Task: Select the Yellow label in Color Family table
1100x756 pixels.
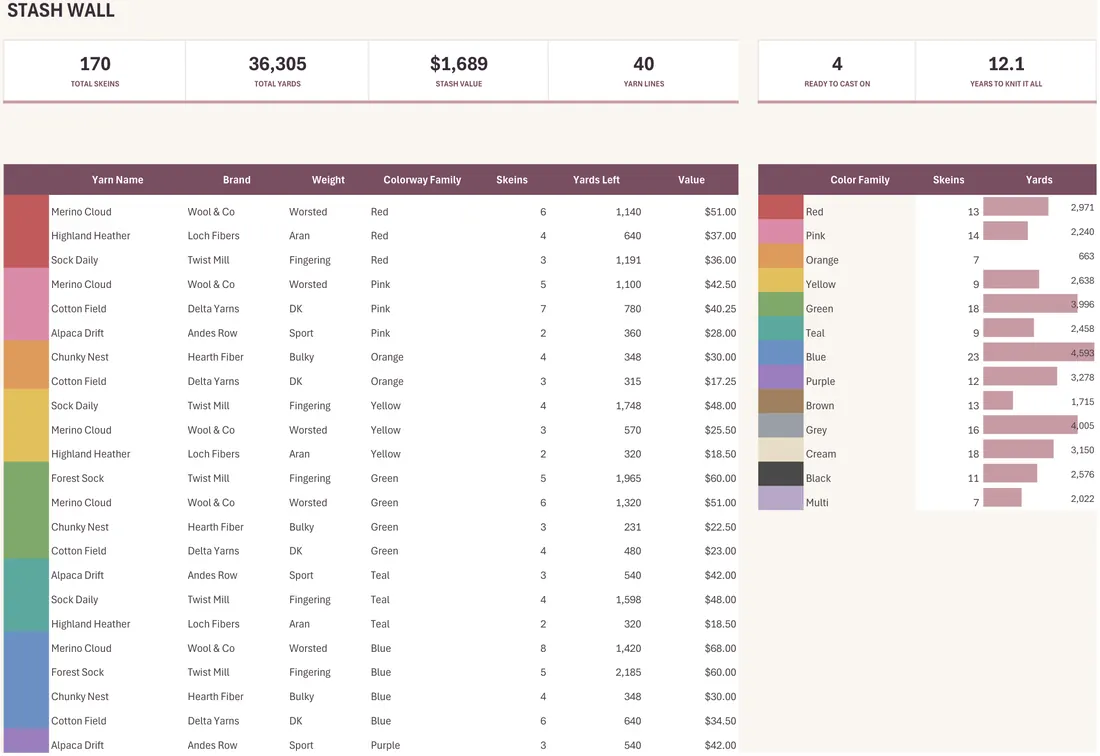Action: pyautogui.click(x=821, y=284)
